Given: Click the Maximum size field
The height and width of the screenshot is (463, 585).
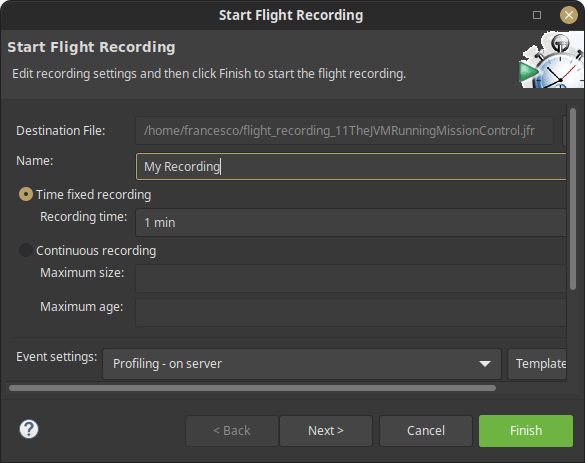Looking at the screenshot, I should click(351, 279).
